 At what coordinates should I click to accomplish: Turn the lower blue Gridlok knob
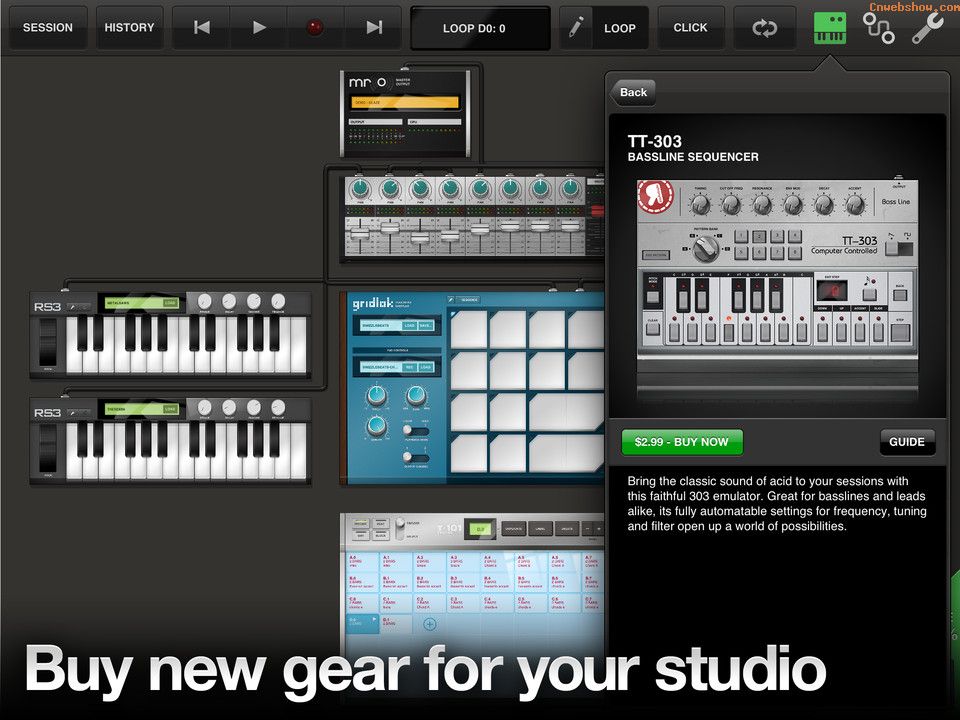click(377, 426)
